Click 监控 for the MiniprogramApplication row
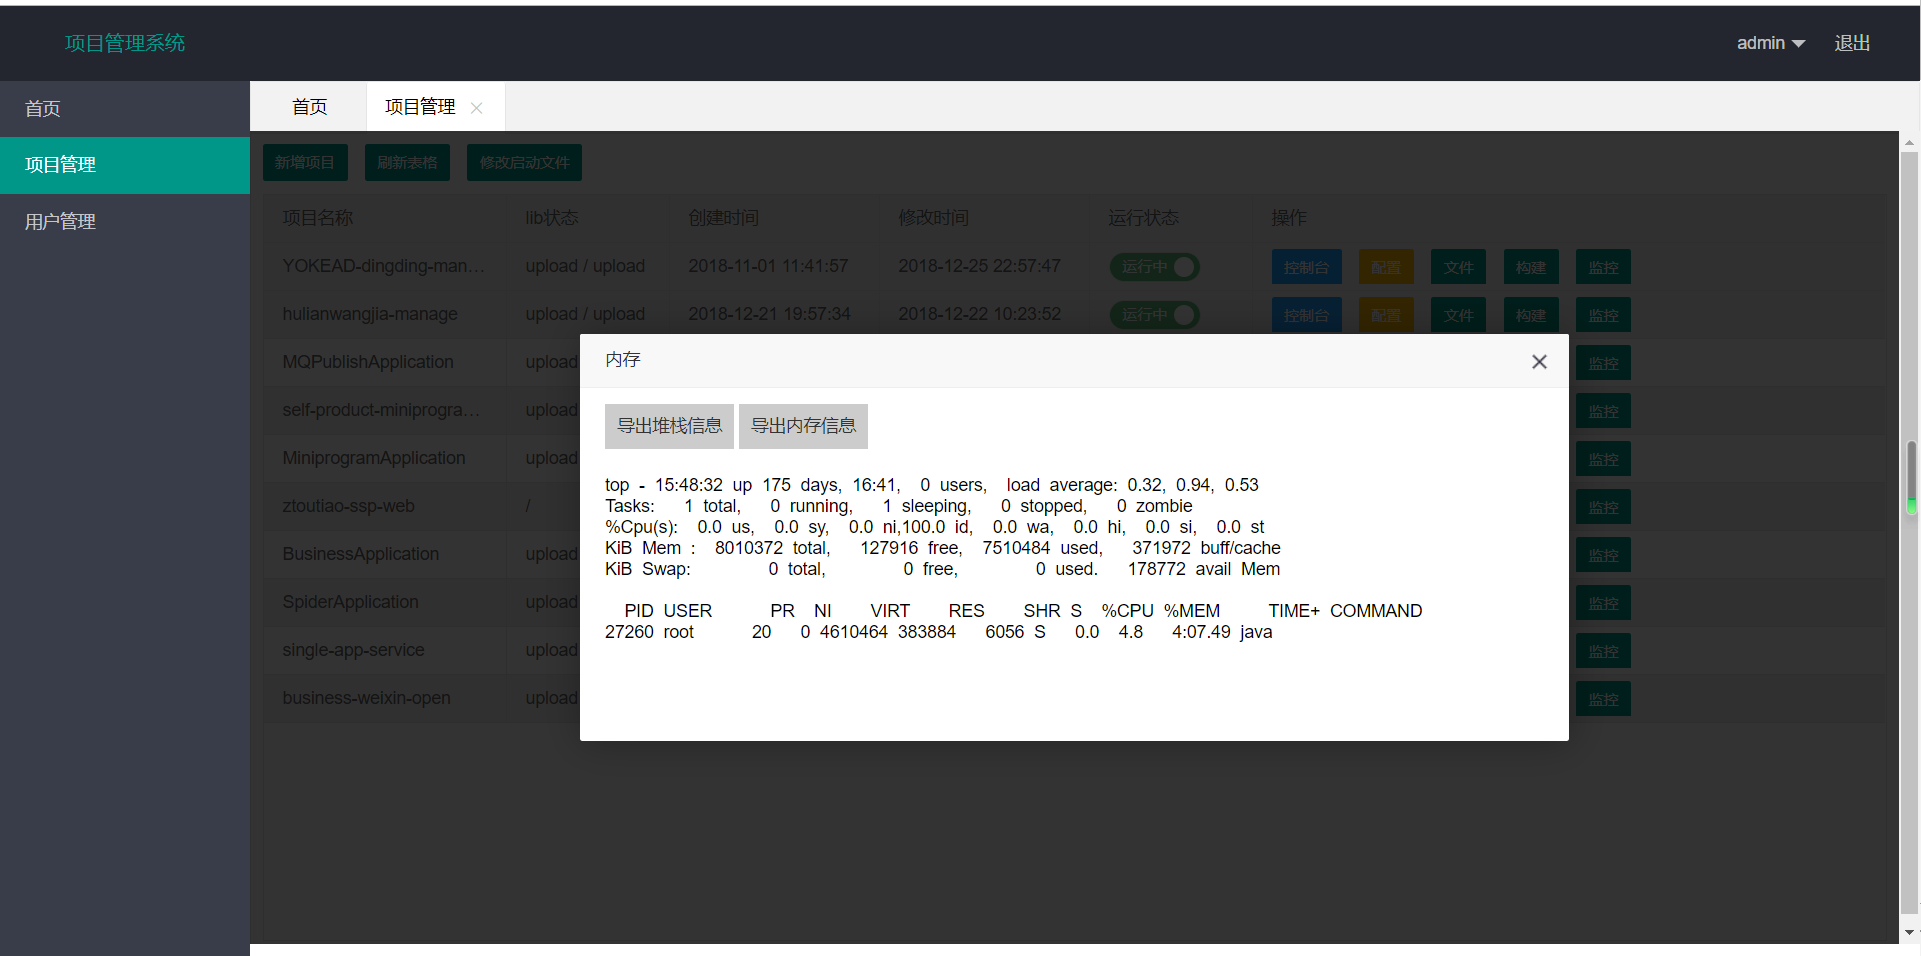This screenshot has width=1921, height=956. (1603, 459)
